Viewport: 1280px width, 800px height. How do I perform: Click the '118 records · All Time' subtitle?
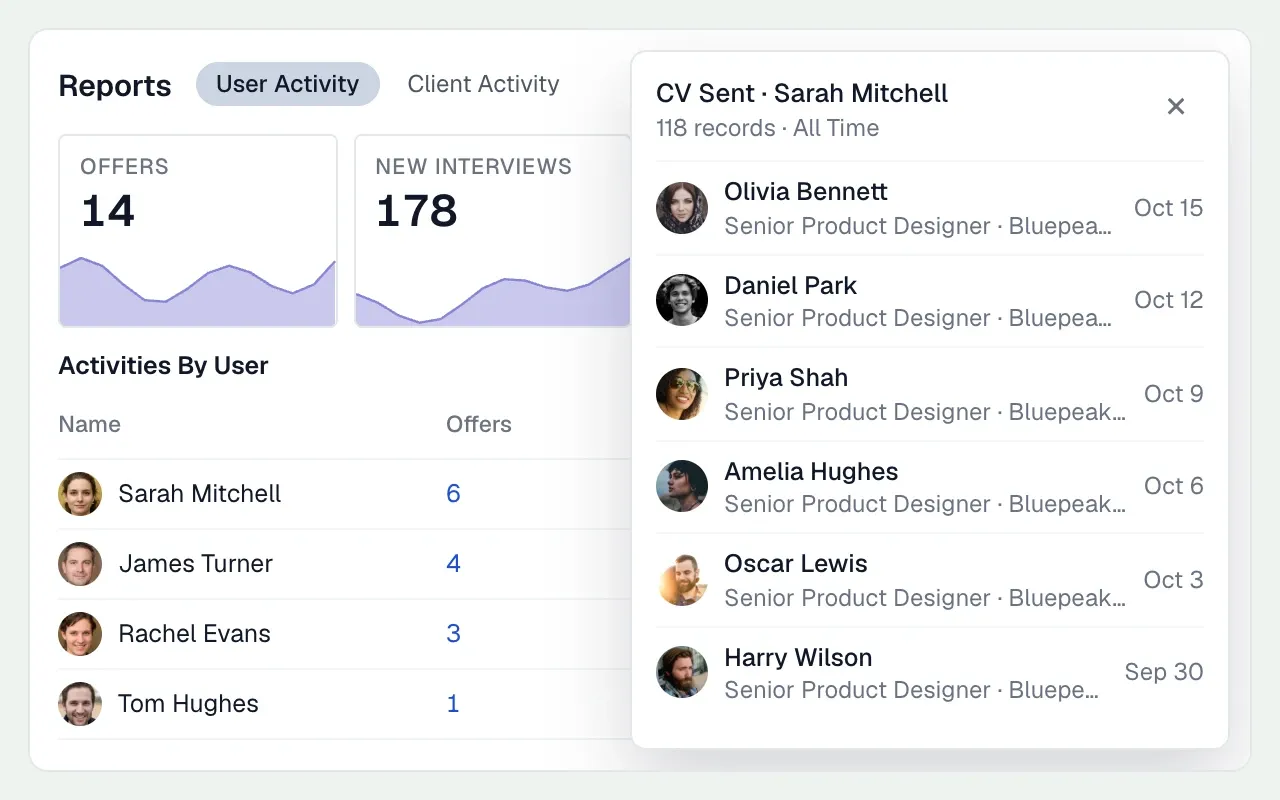click(x=768, y=128)
